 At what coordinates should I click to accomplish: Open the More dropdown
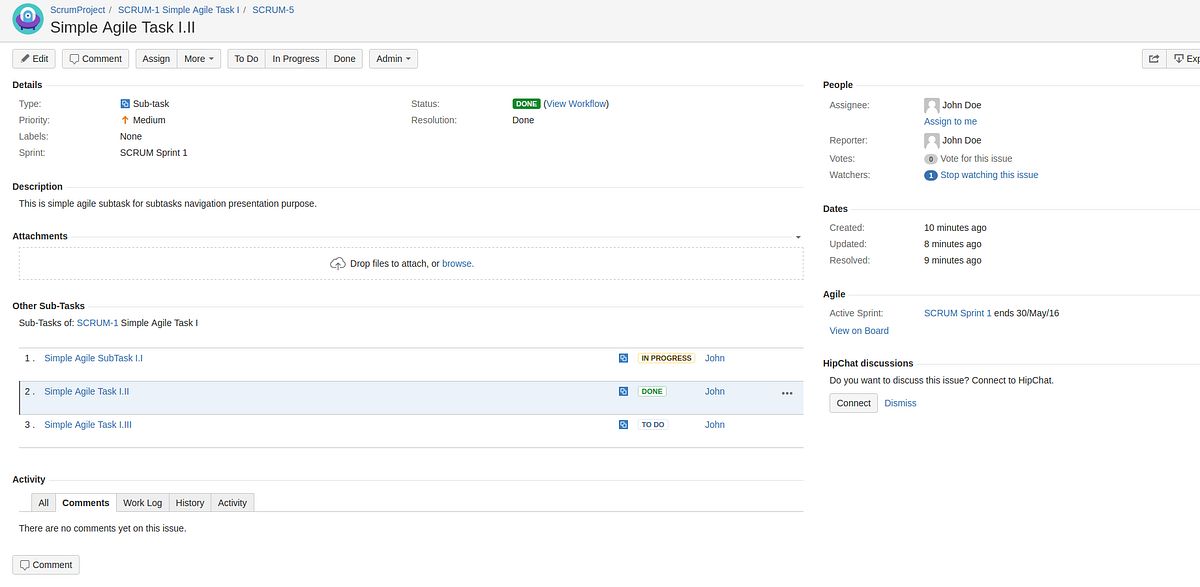198,58
